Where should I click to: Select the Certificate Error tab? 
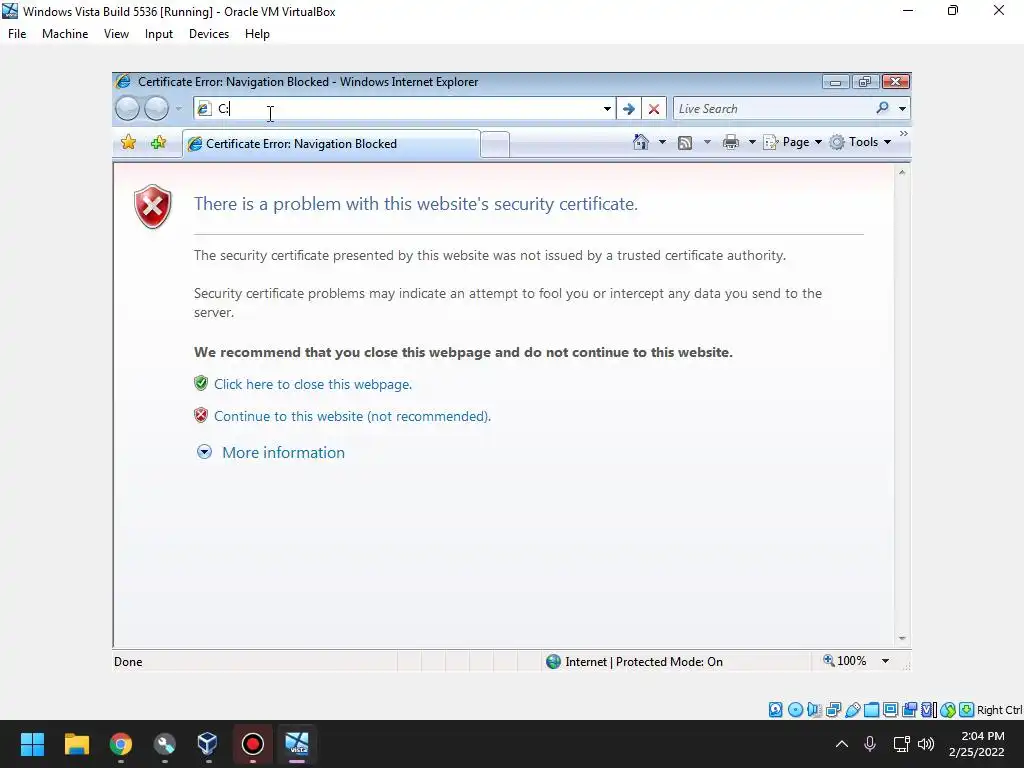click(332, 144)
